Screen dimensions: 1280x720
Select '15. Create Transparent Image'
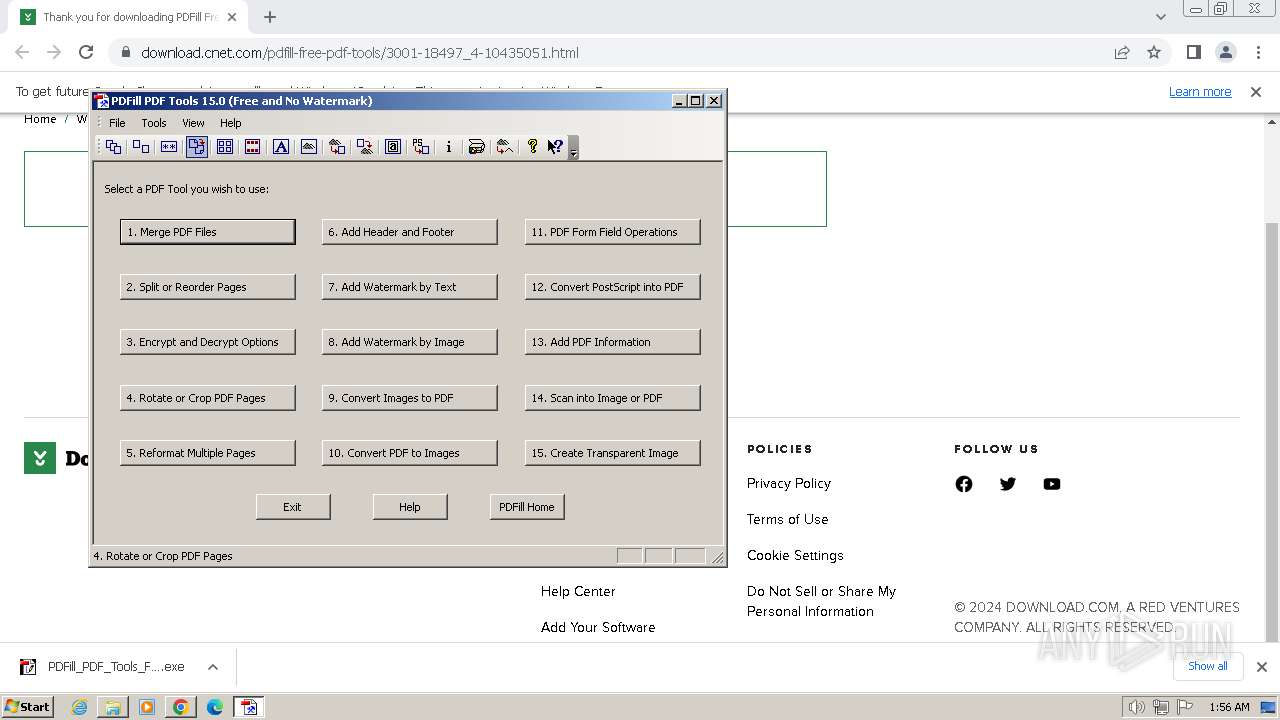[x=613, y=453]
